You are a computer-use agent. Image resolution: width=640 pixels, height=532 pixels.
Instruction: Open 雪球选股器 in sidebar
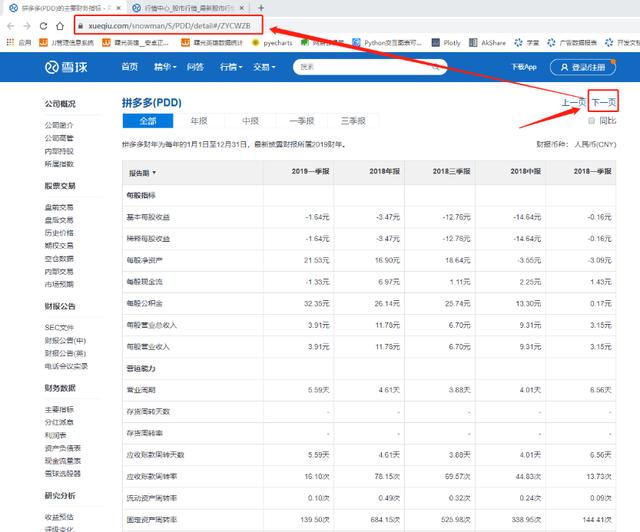(63, 474)
